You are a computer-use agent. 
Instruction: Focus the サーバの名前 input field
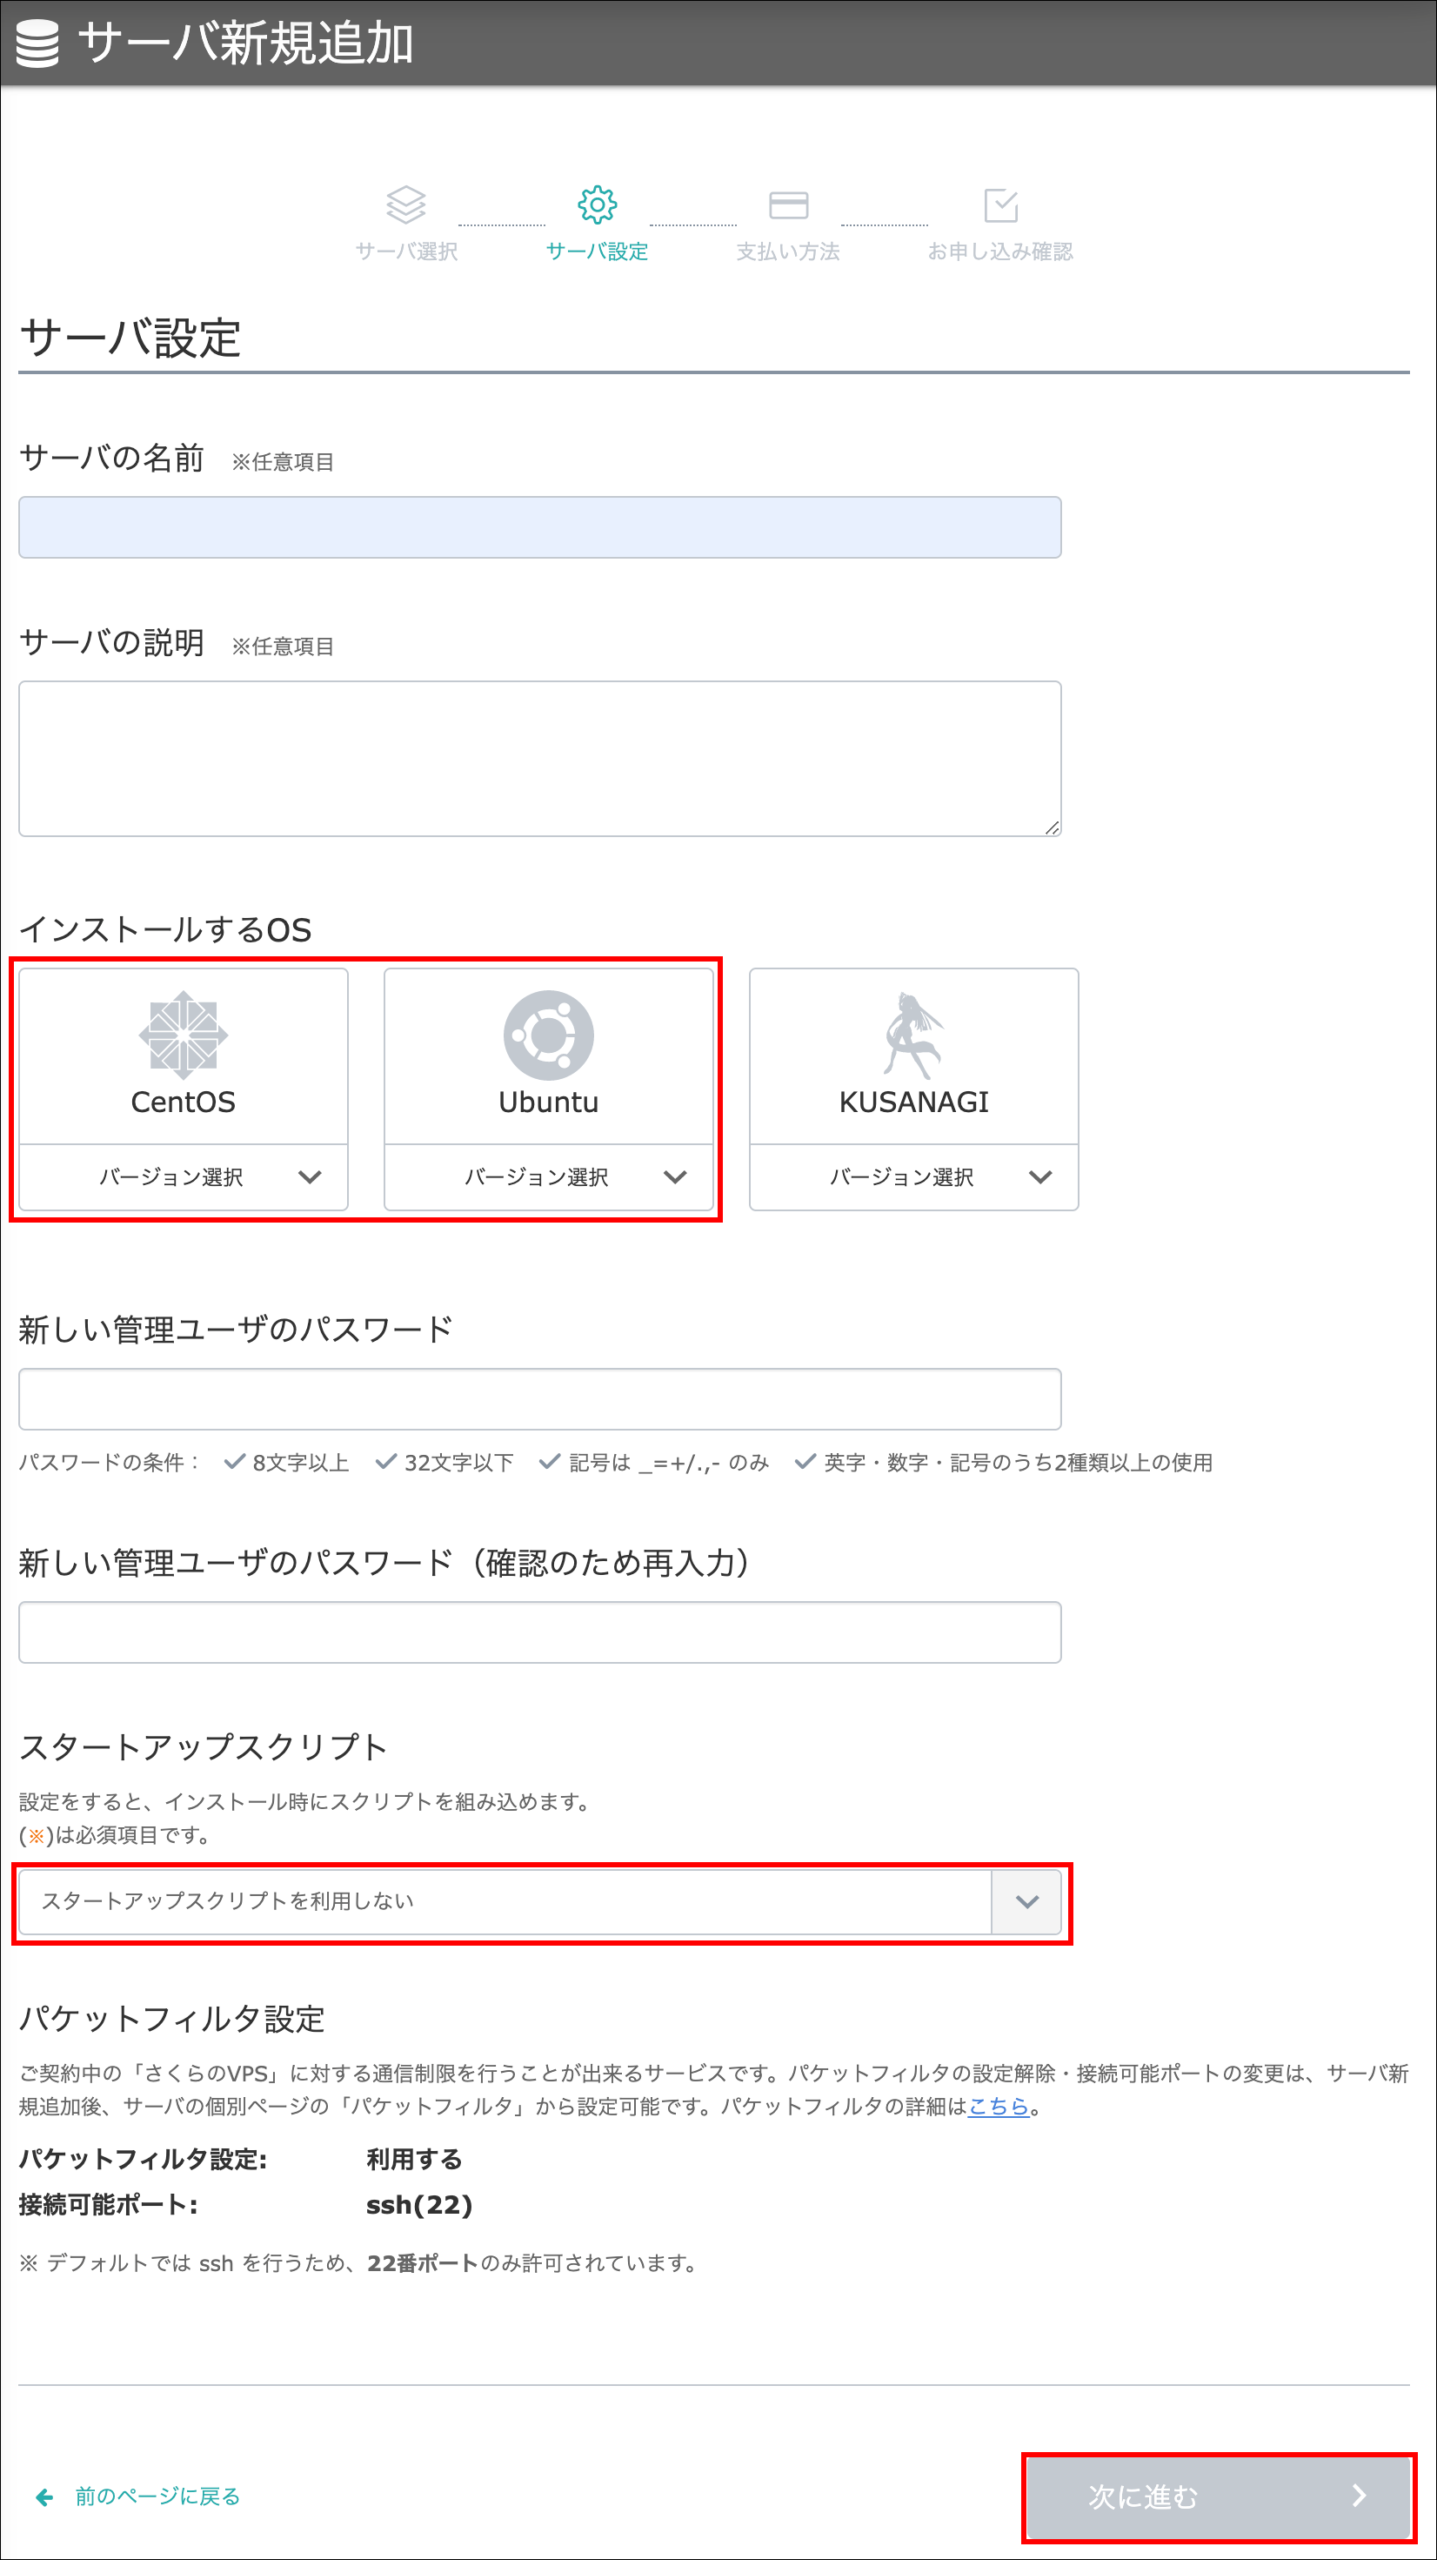pyautogui.click(x=540, y=527)
